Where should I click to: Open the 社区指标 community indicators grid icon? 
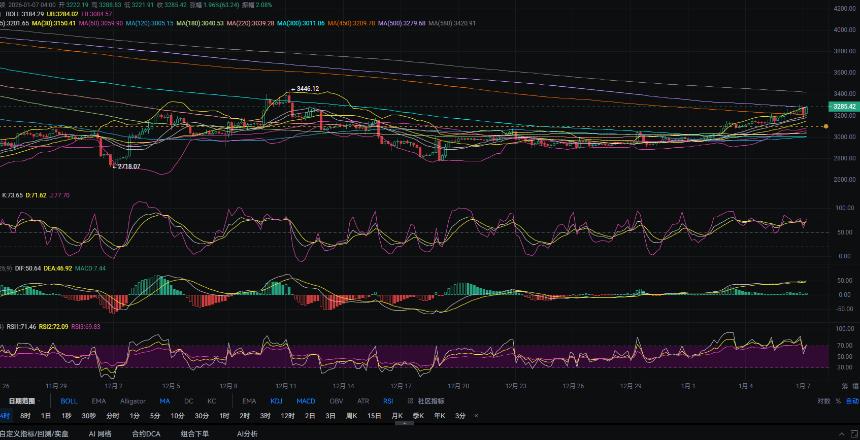(x=410, y=401)
